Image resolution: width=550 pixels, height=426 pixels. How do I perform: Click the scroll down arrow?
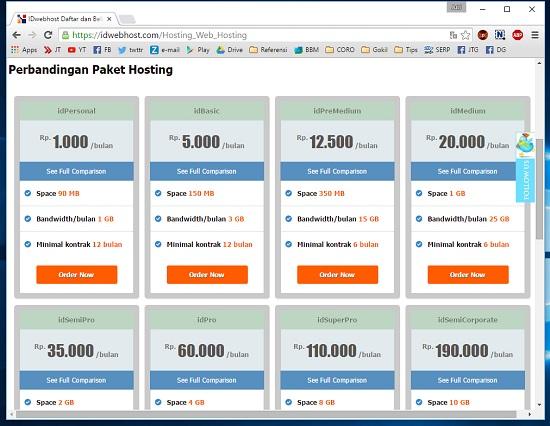click(x=539, y=405)
